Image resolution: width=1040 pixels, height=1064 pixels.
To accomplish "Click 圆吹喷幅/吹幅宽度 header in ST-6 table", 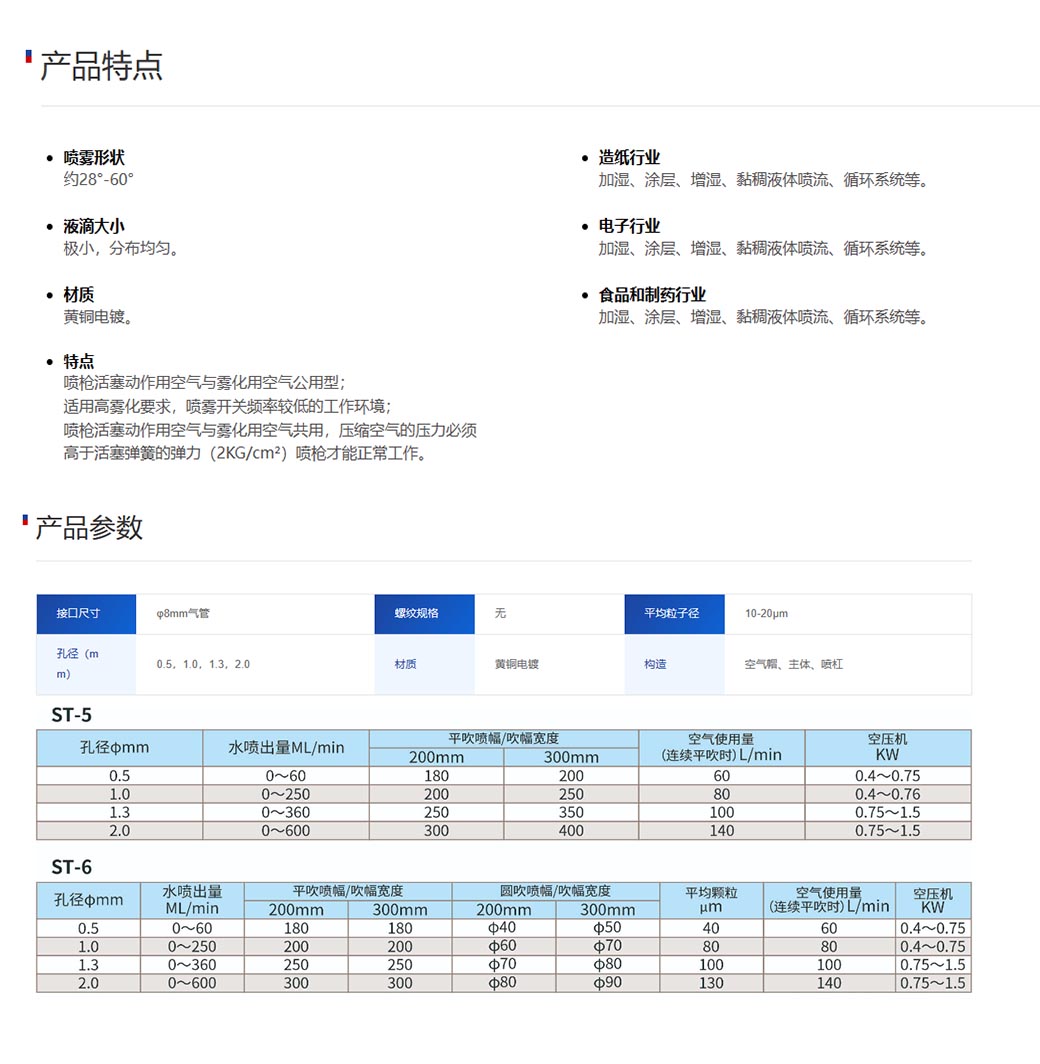I will point(555,891).
